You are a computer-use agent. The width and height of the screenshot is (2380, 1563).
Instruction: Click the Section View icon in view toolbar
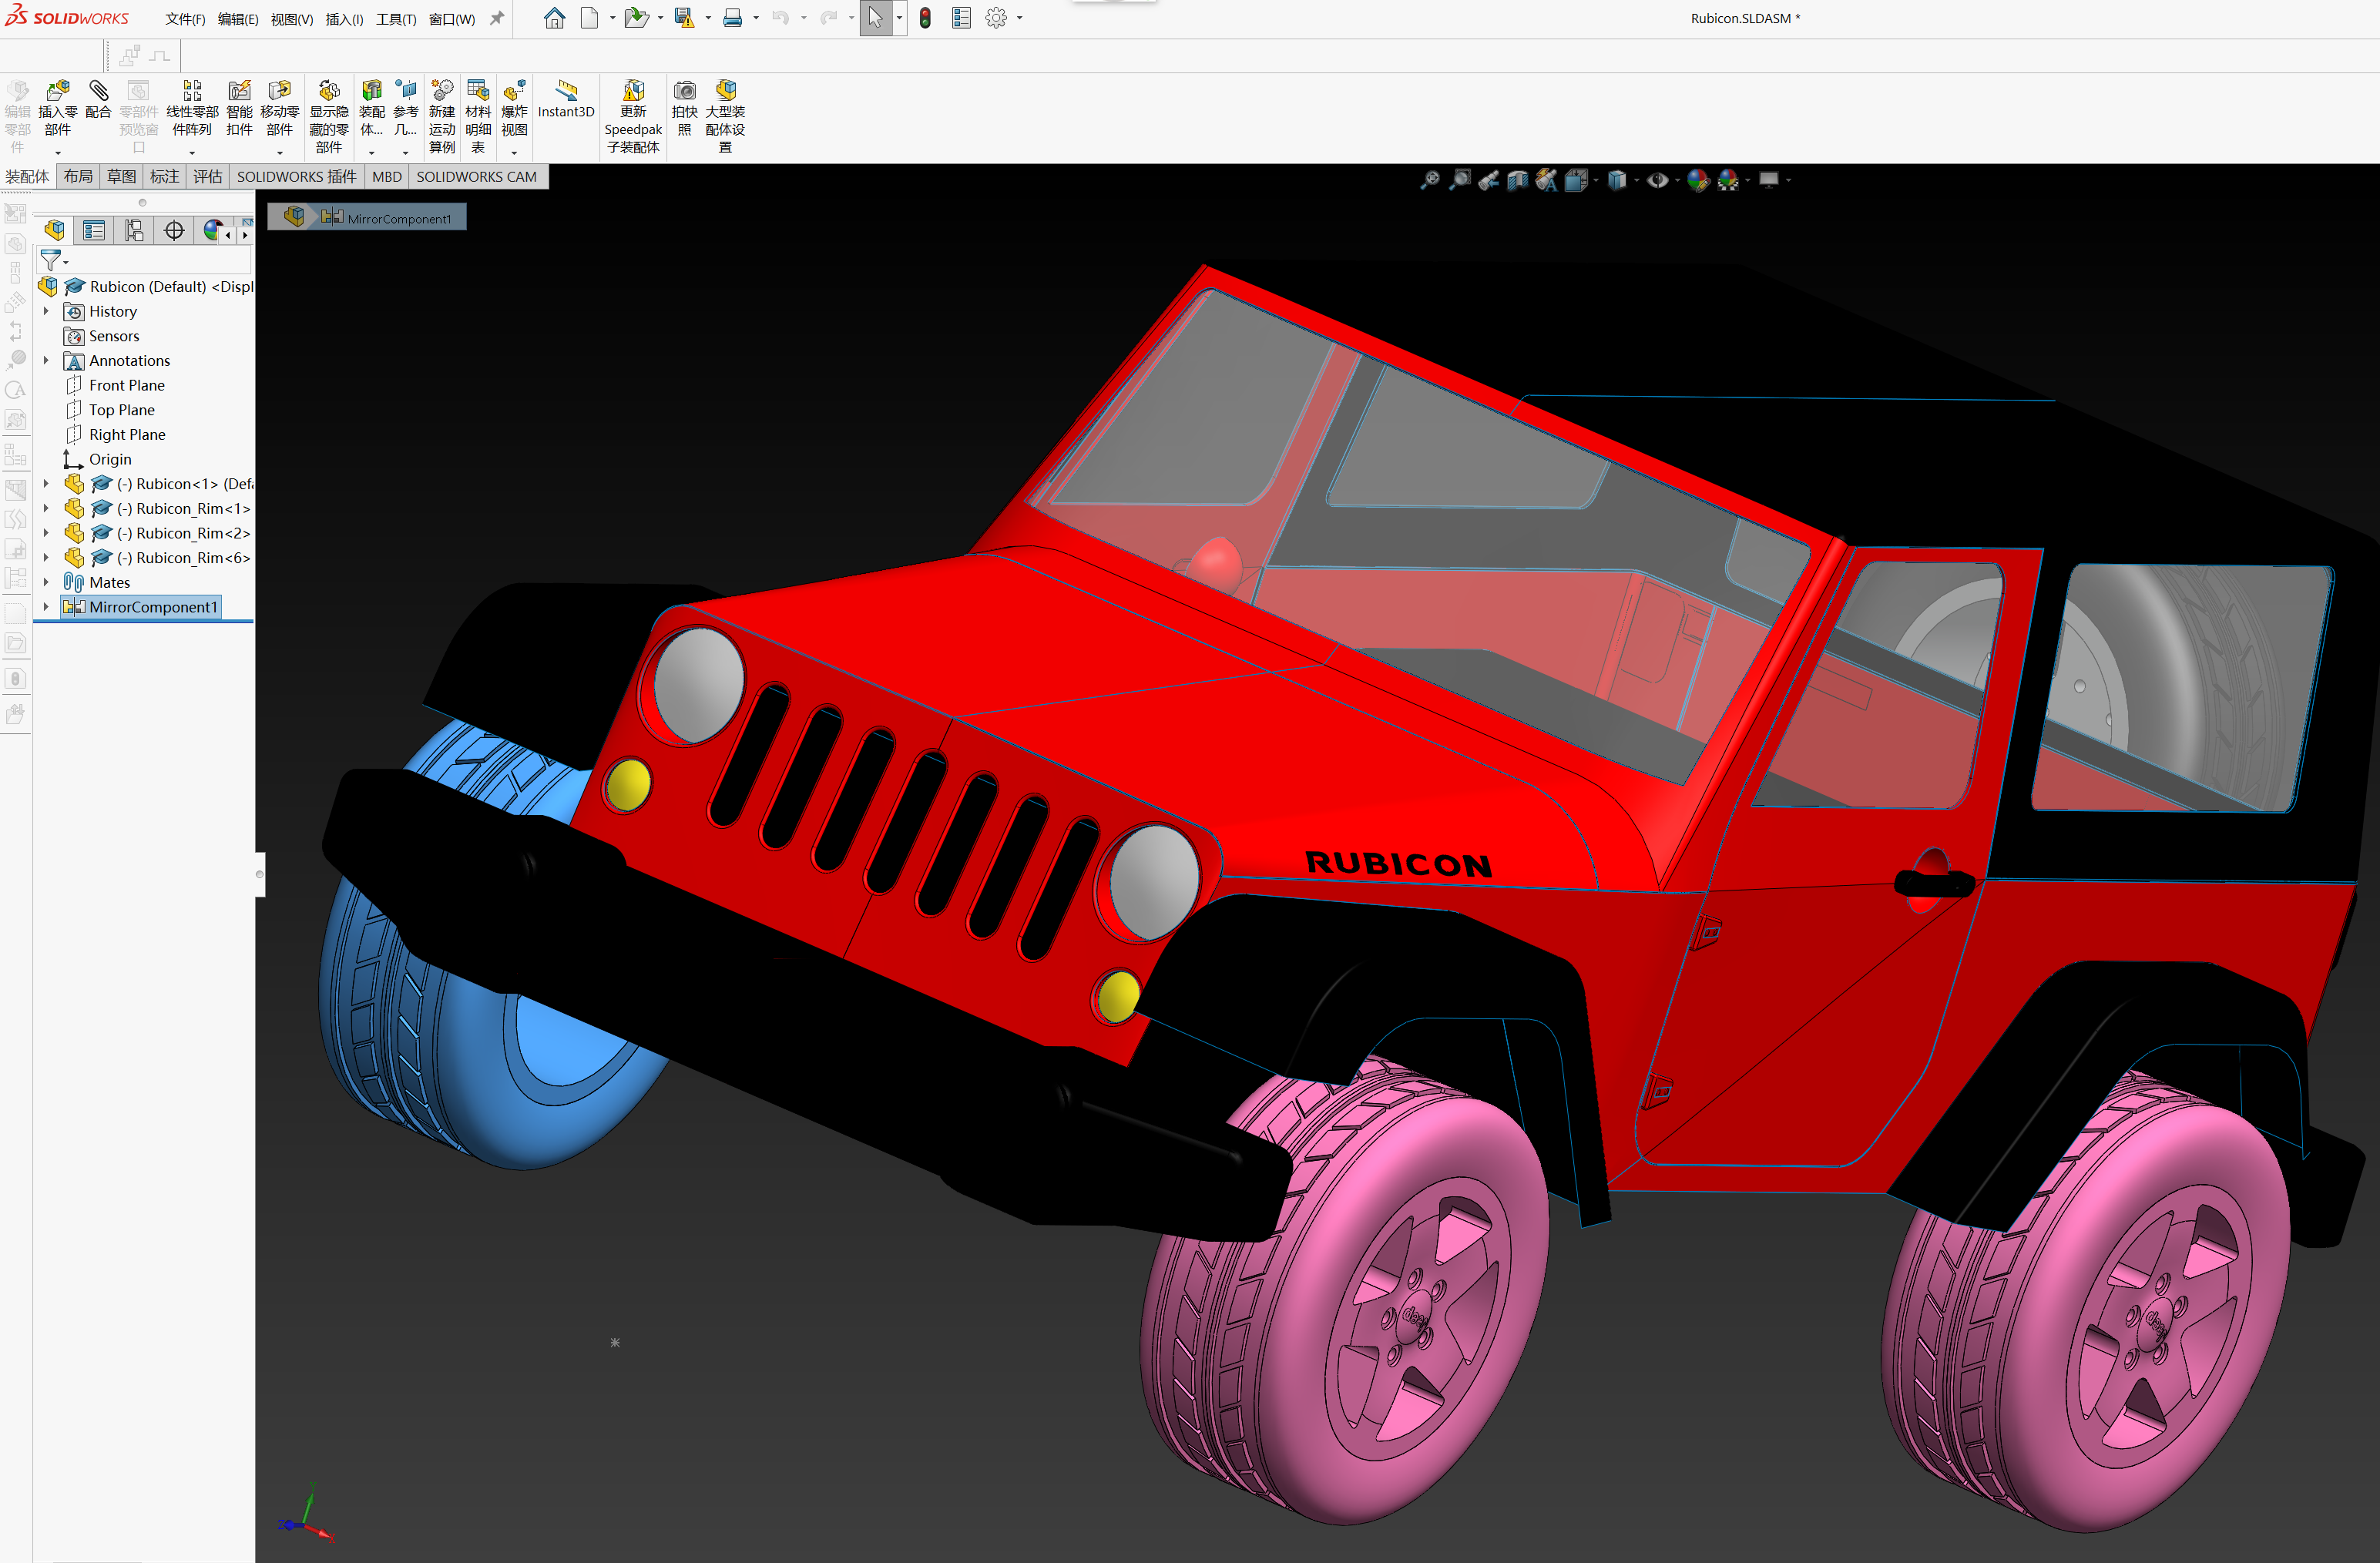(1517, 180)
